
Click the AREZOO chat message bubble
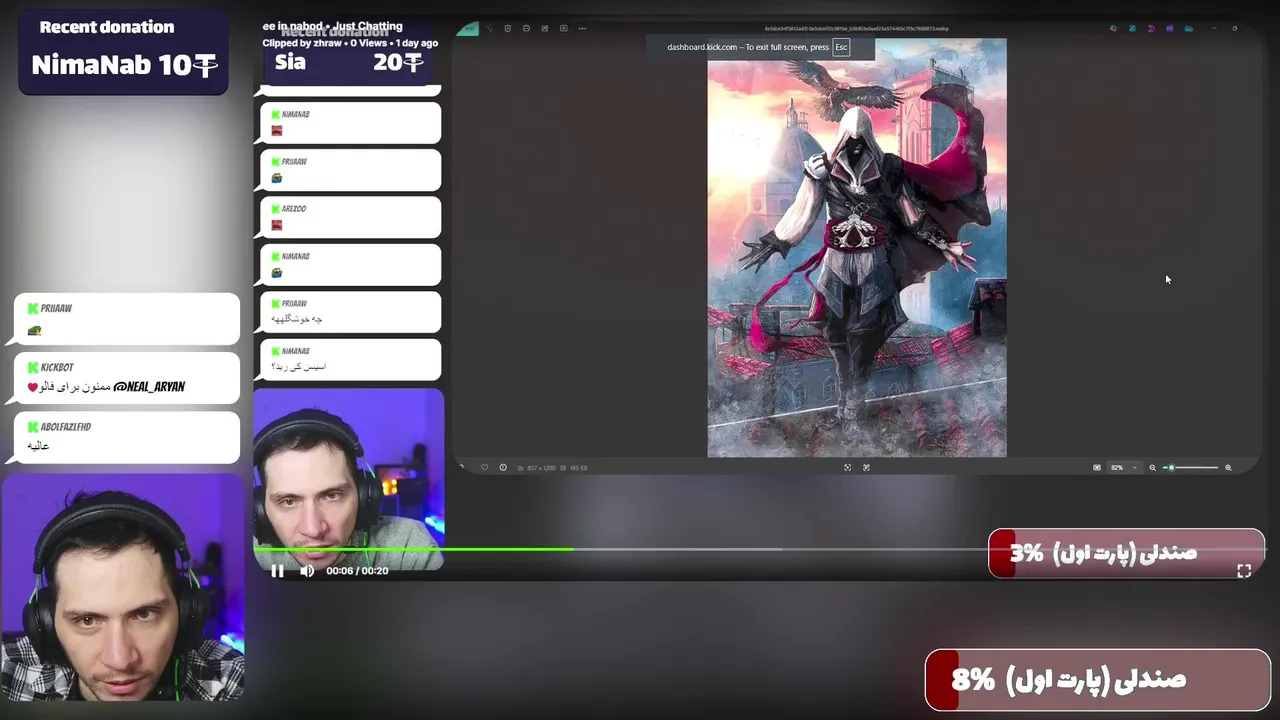pyautogui.click(x=350, y=217)
